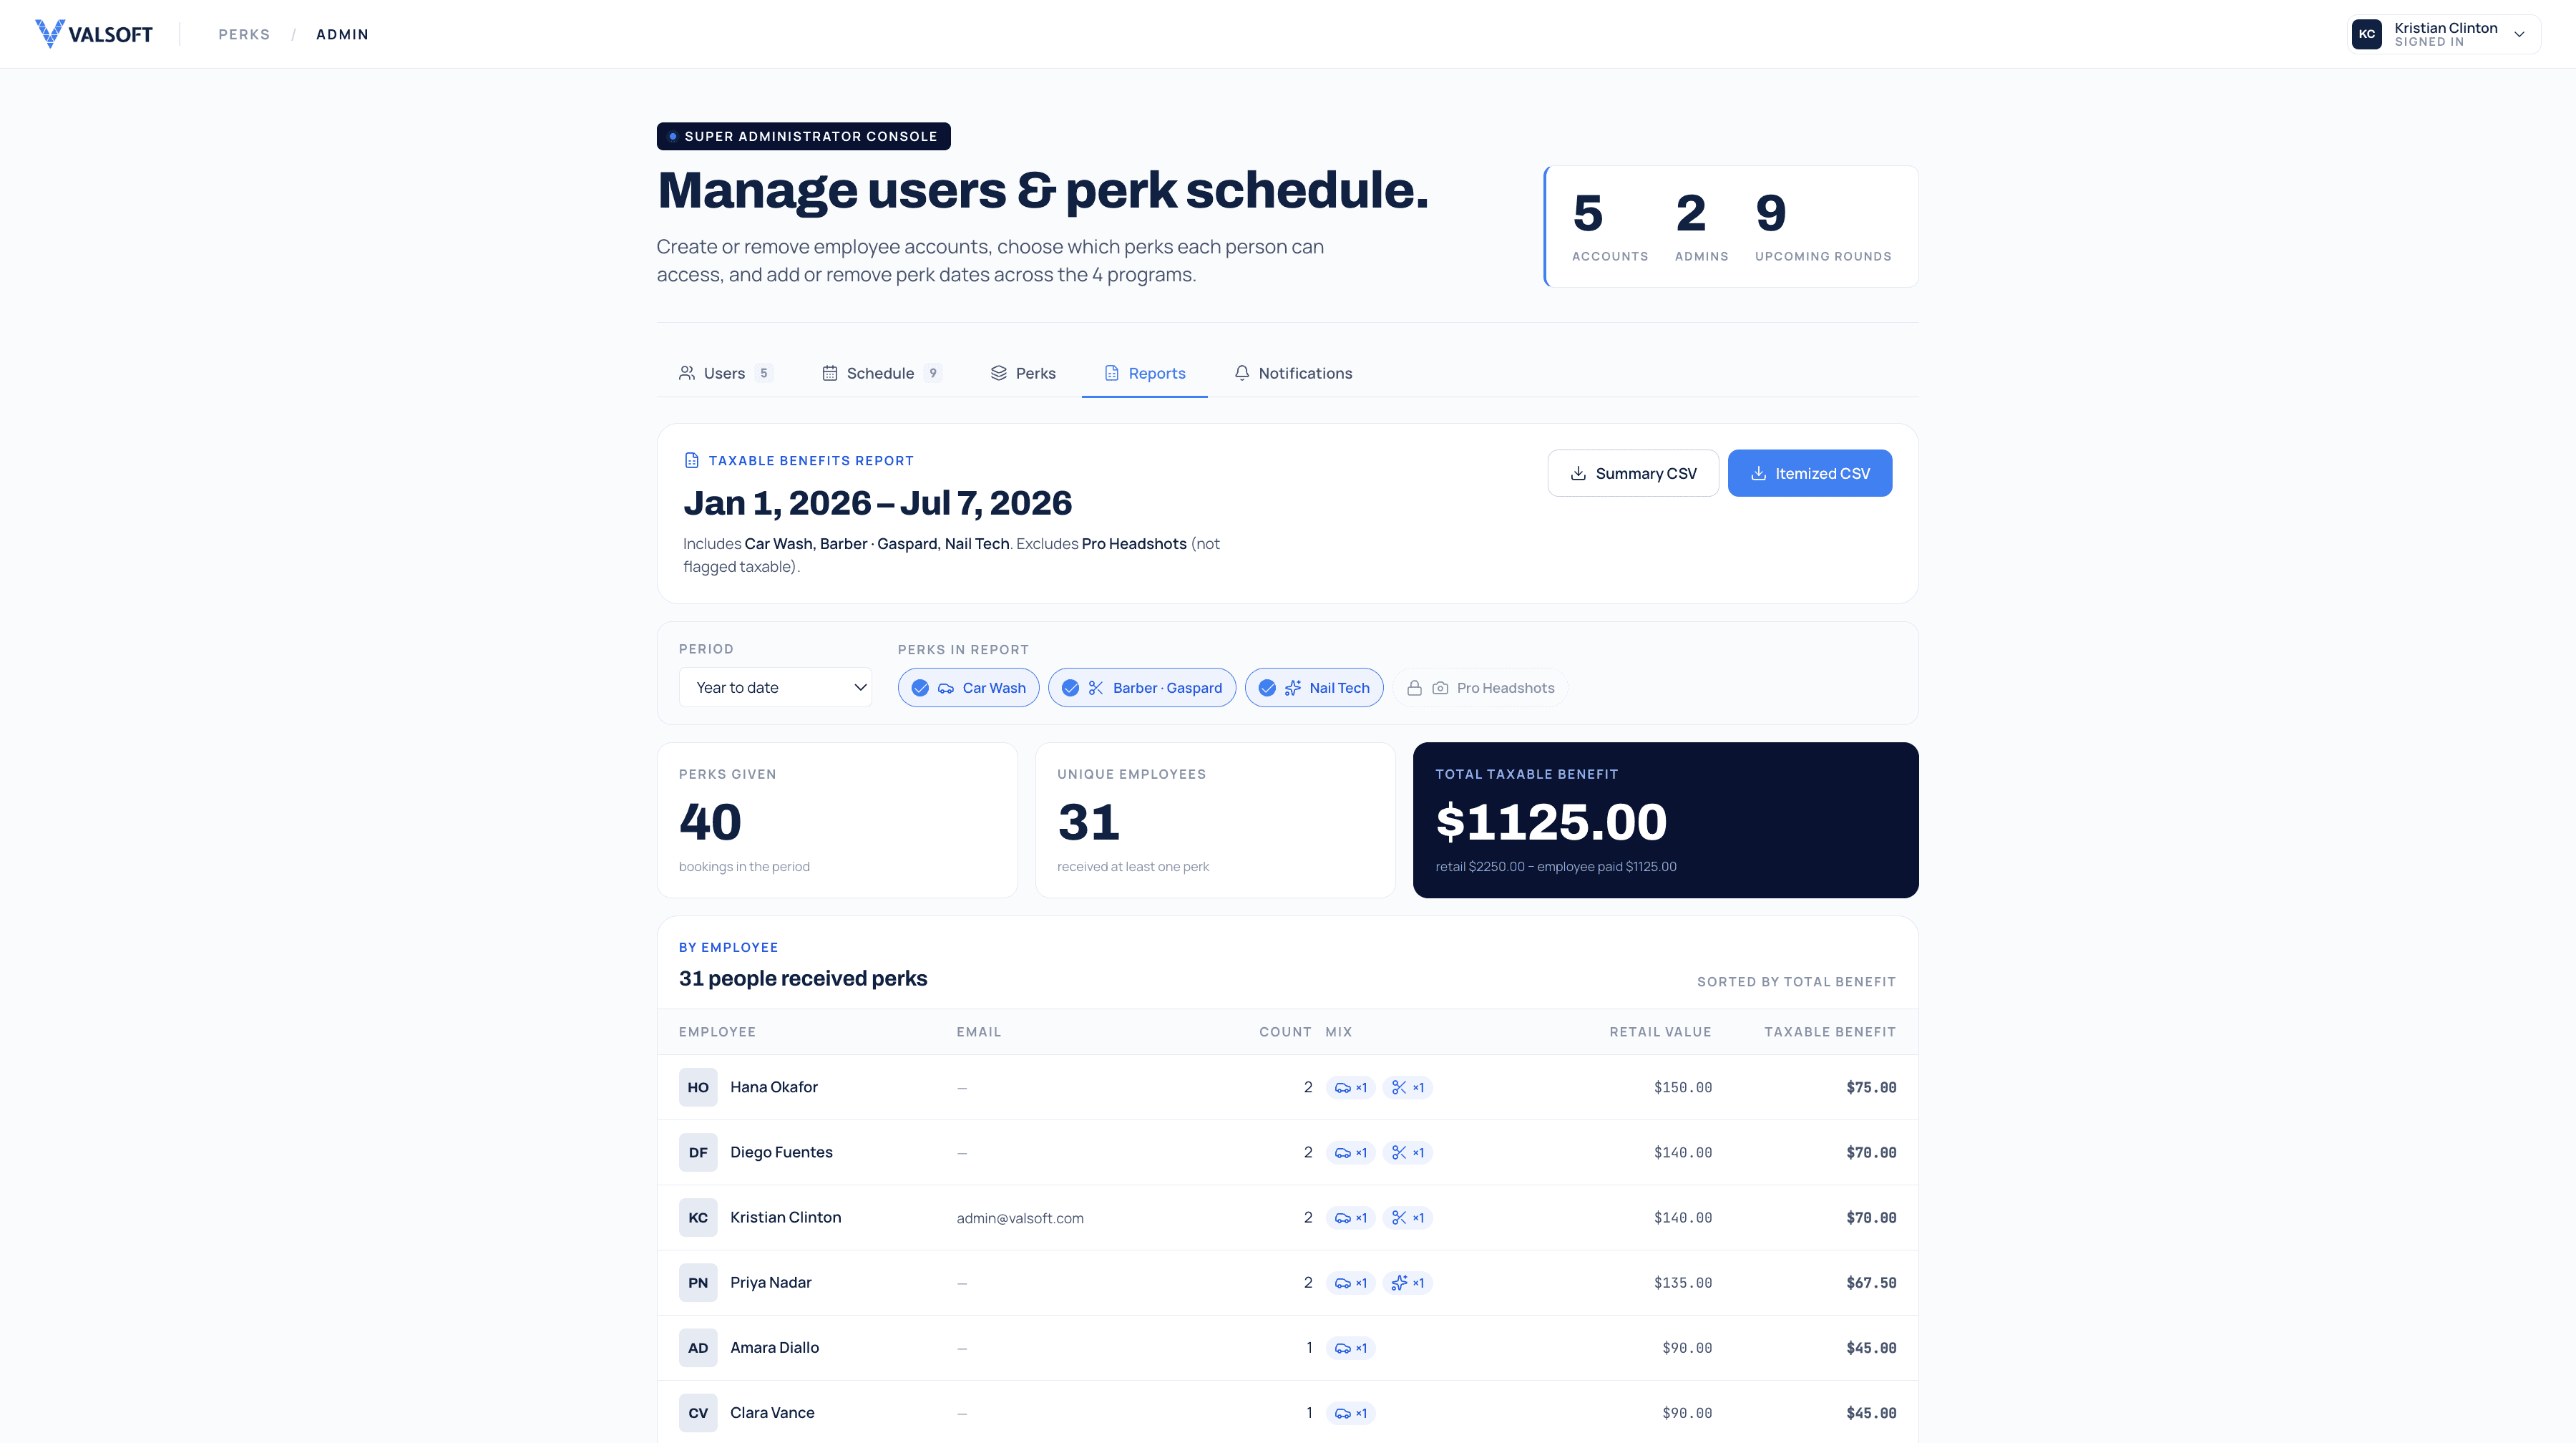This screenshot has width=2576, height=1443.
Task: Open the Period dropdown showing Year to date
Action: (775, 687)
